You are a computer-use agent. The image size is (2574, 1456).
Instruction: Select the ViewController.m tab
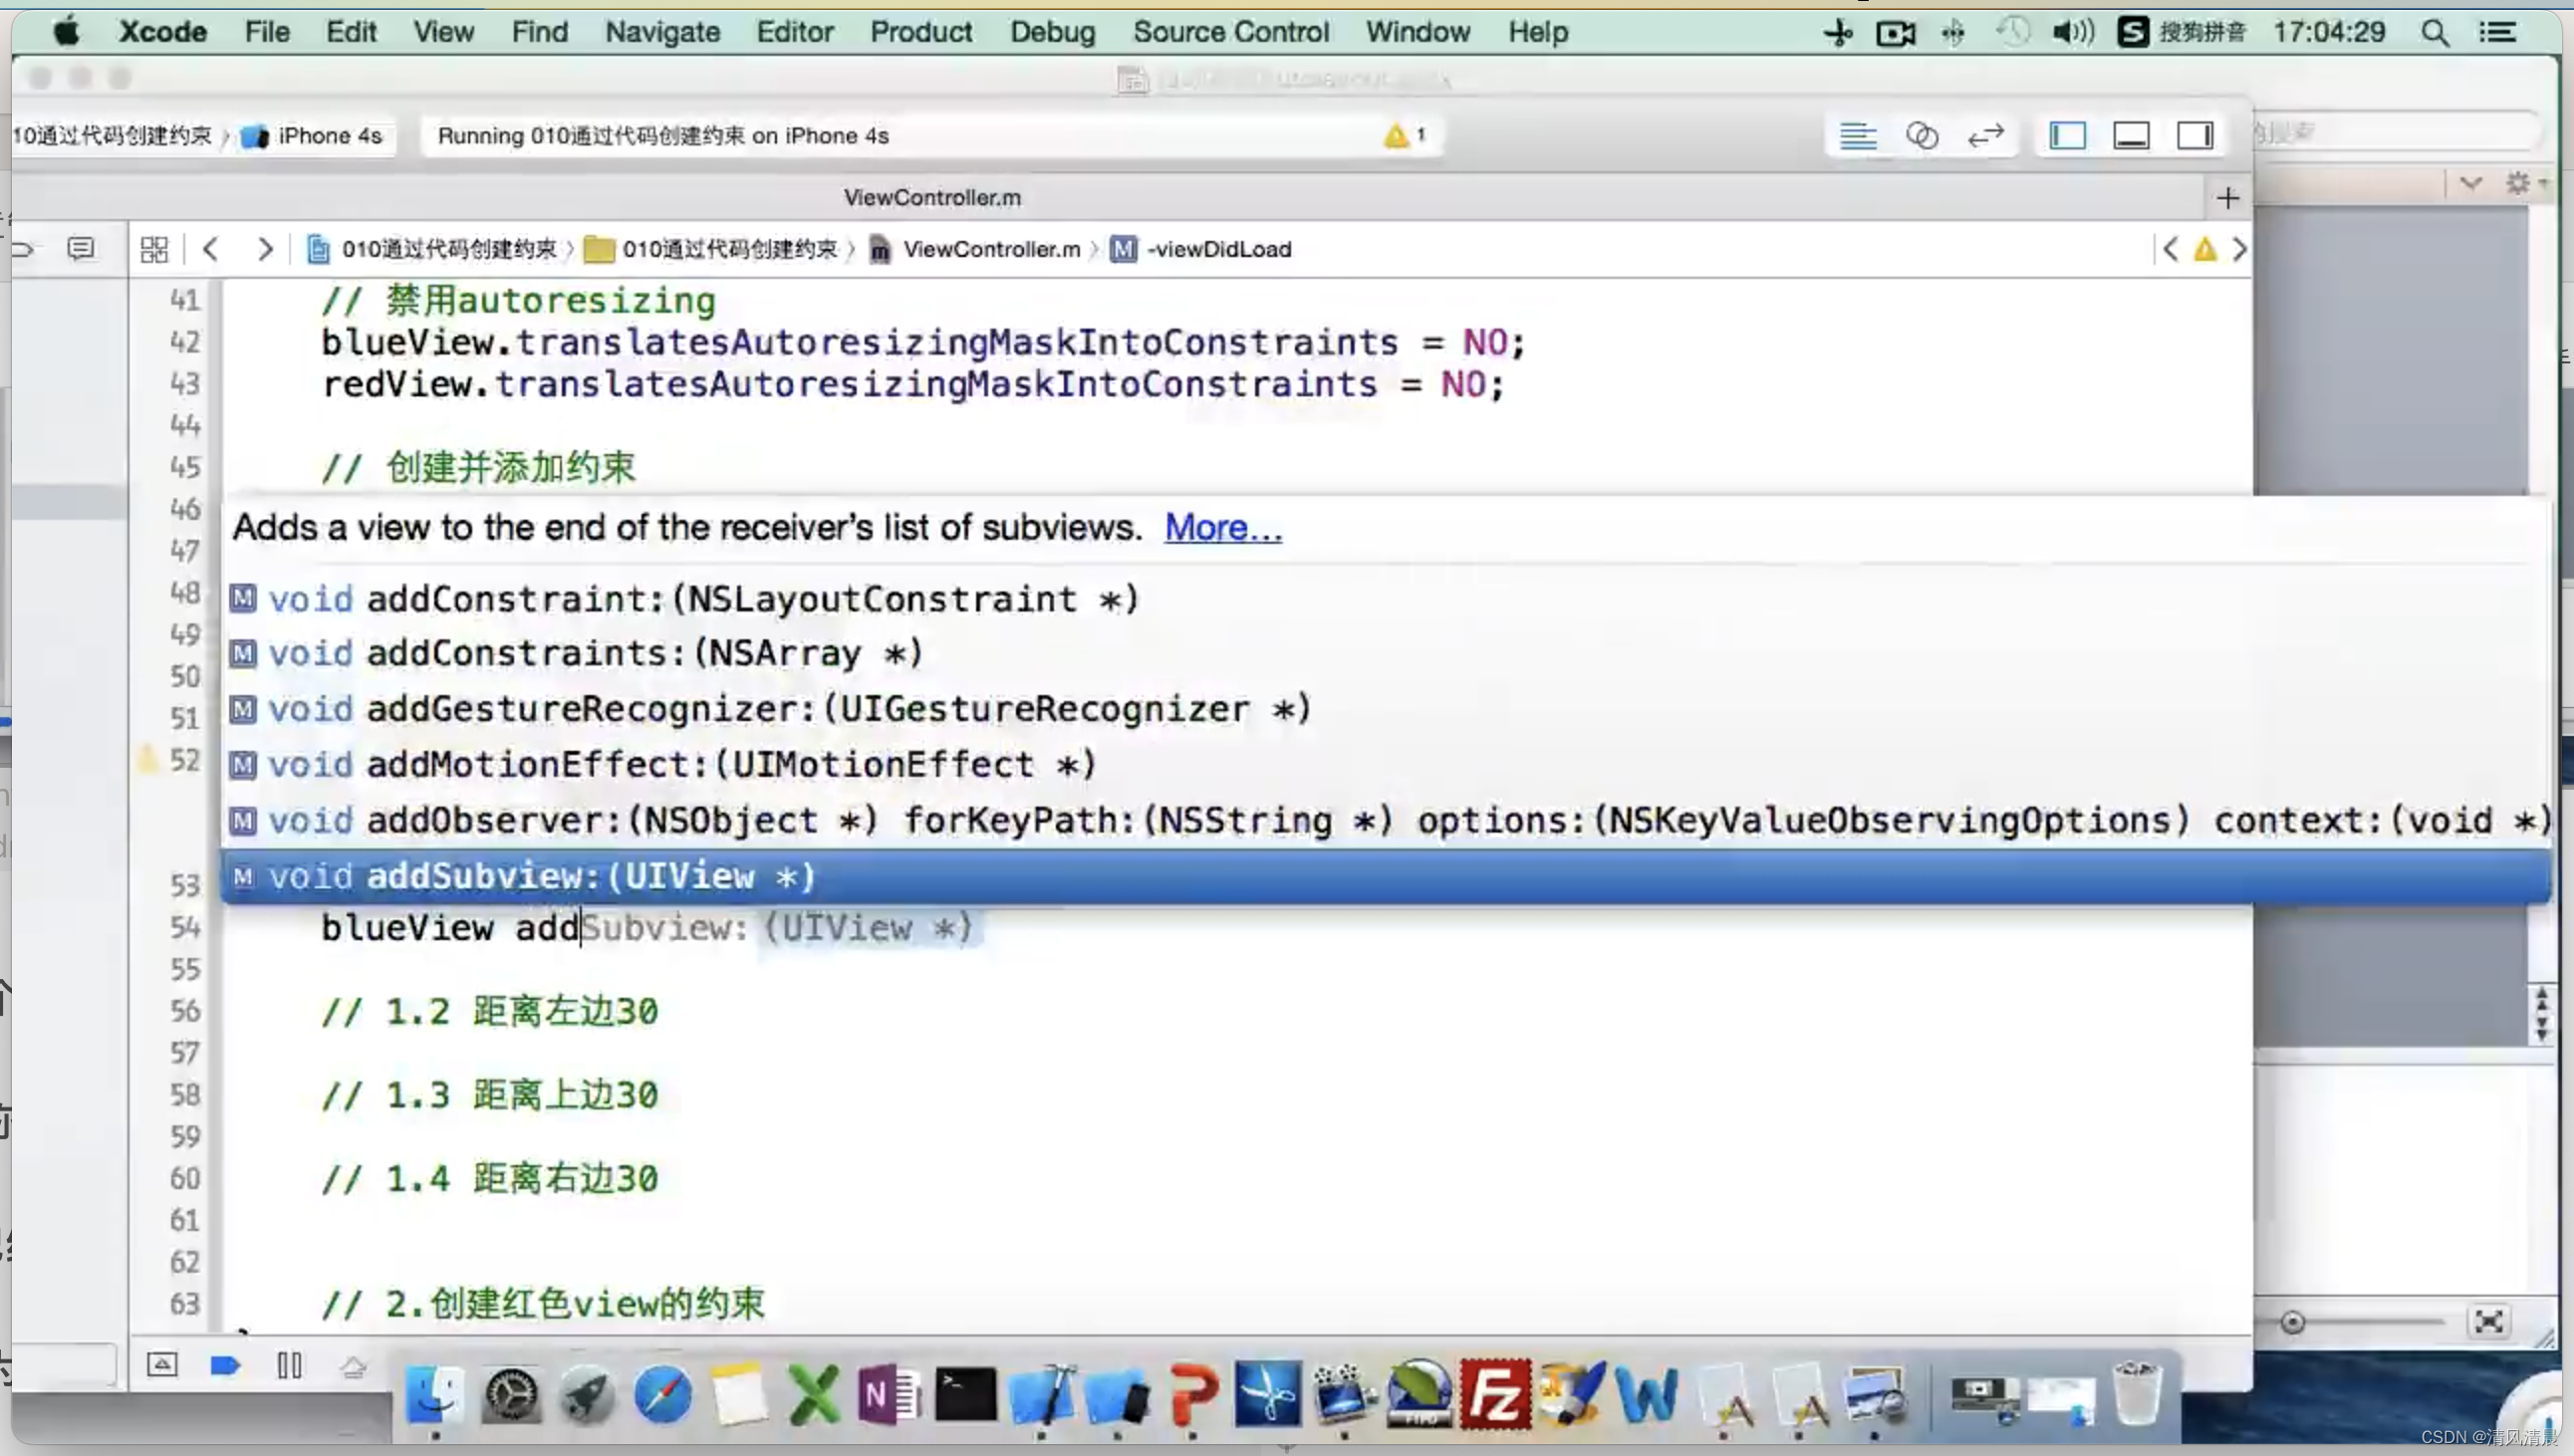(932, 198)
